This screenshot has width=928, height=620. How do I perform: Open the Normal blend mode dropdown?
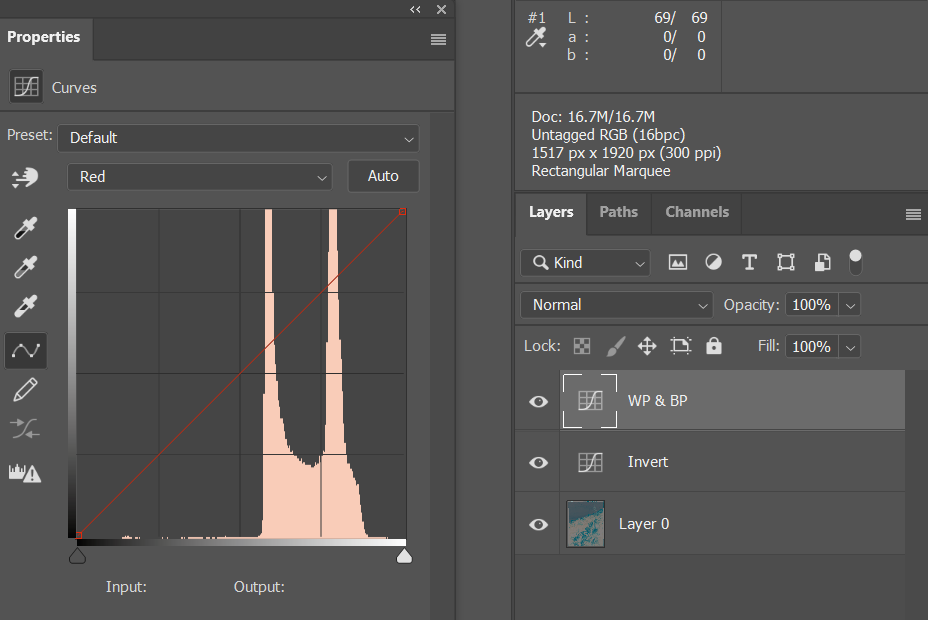click(x=616, y=305)
